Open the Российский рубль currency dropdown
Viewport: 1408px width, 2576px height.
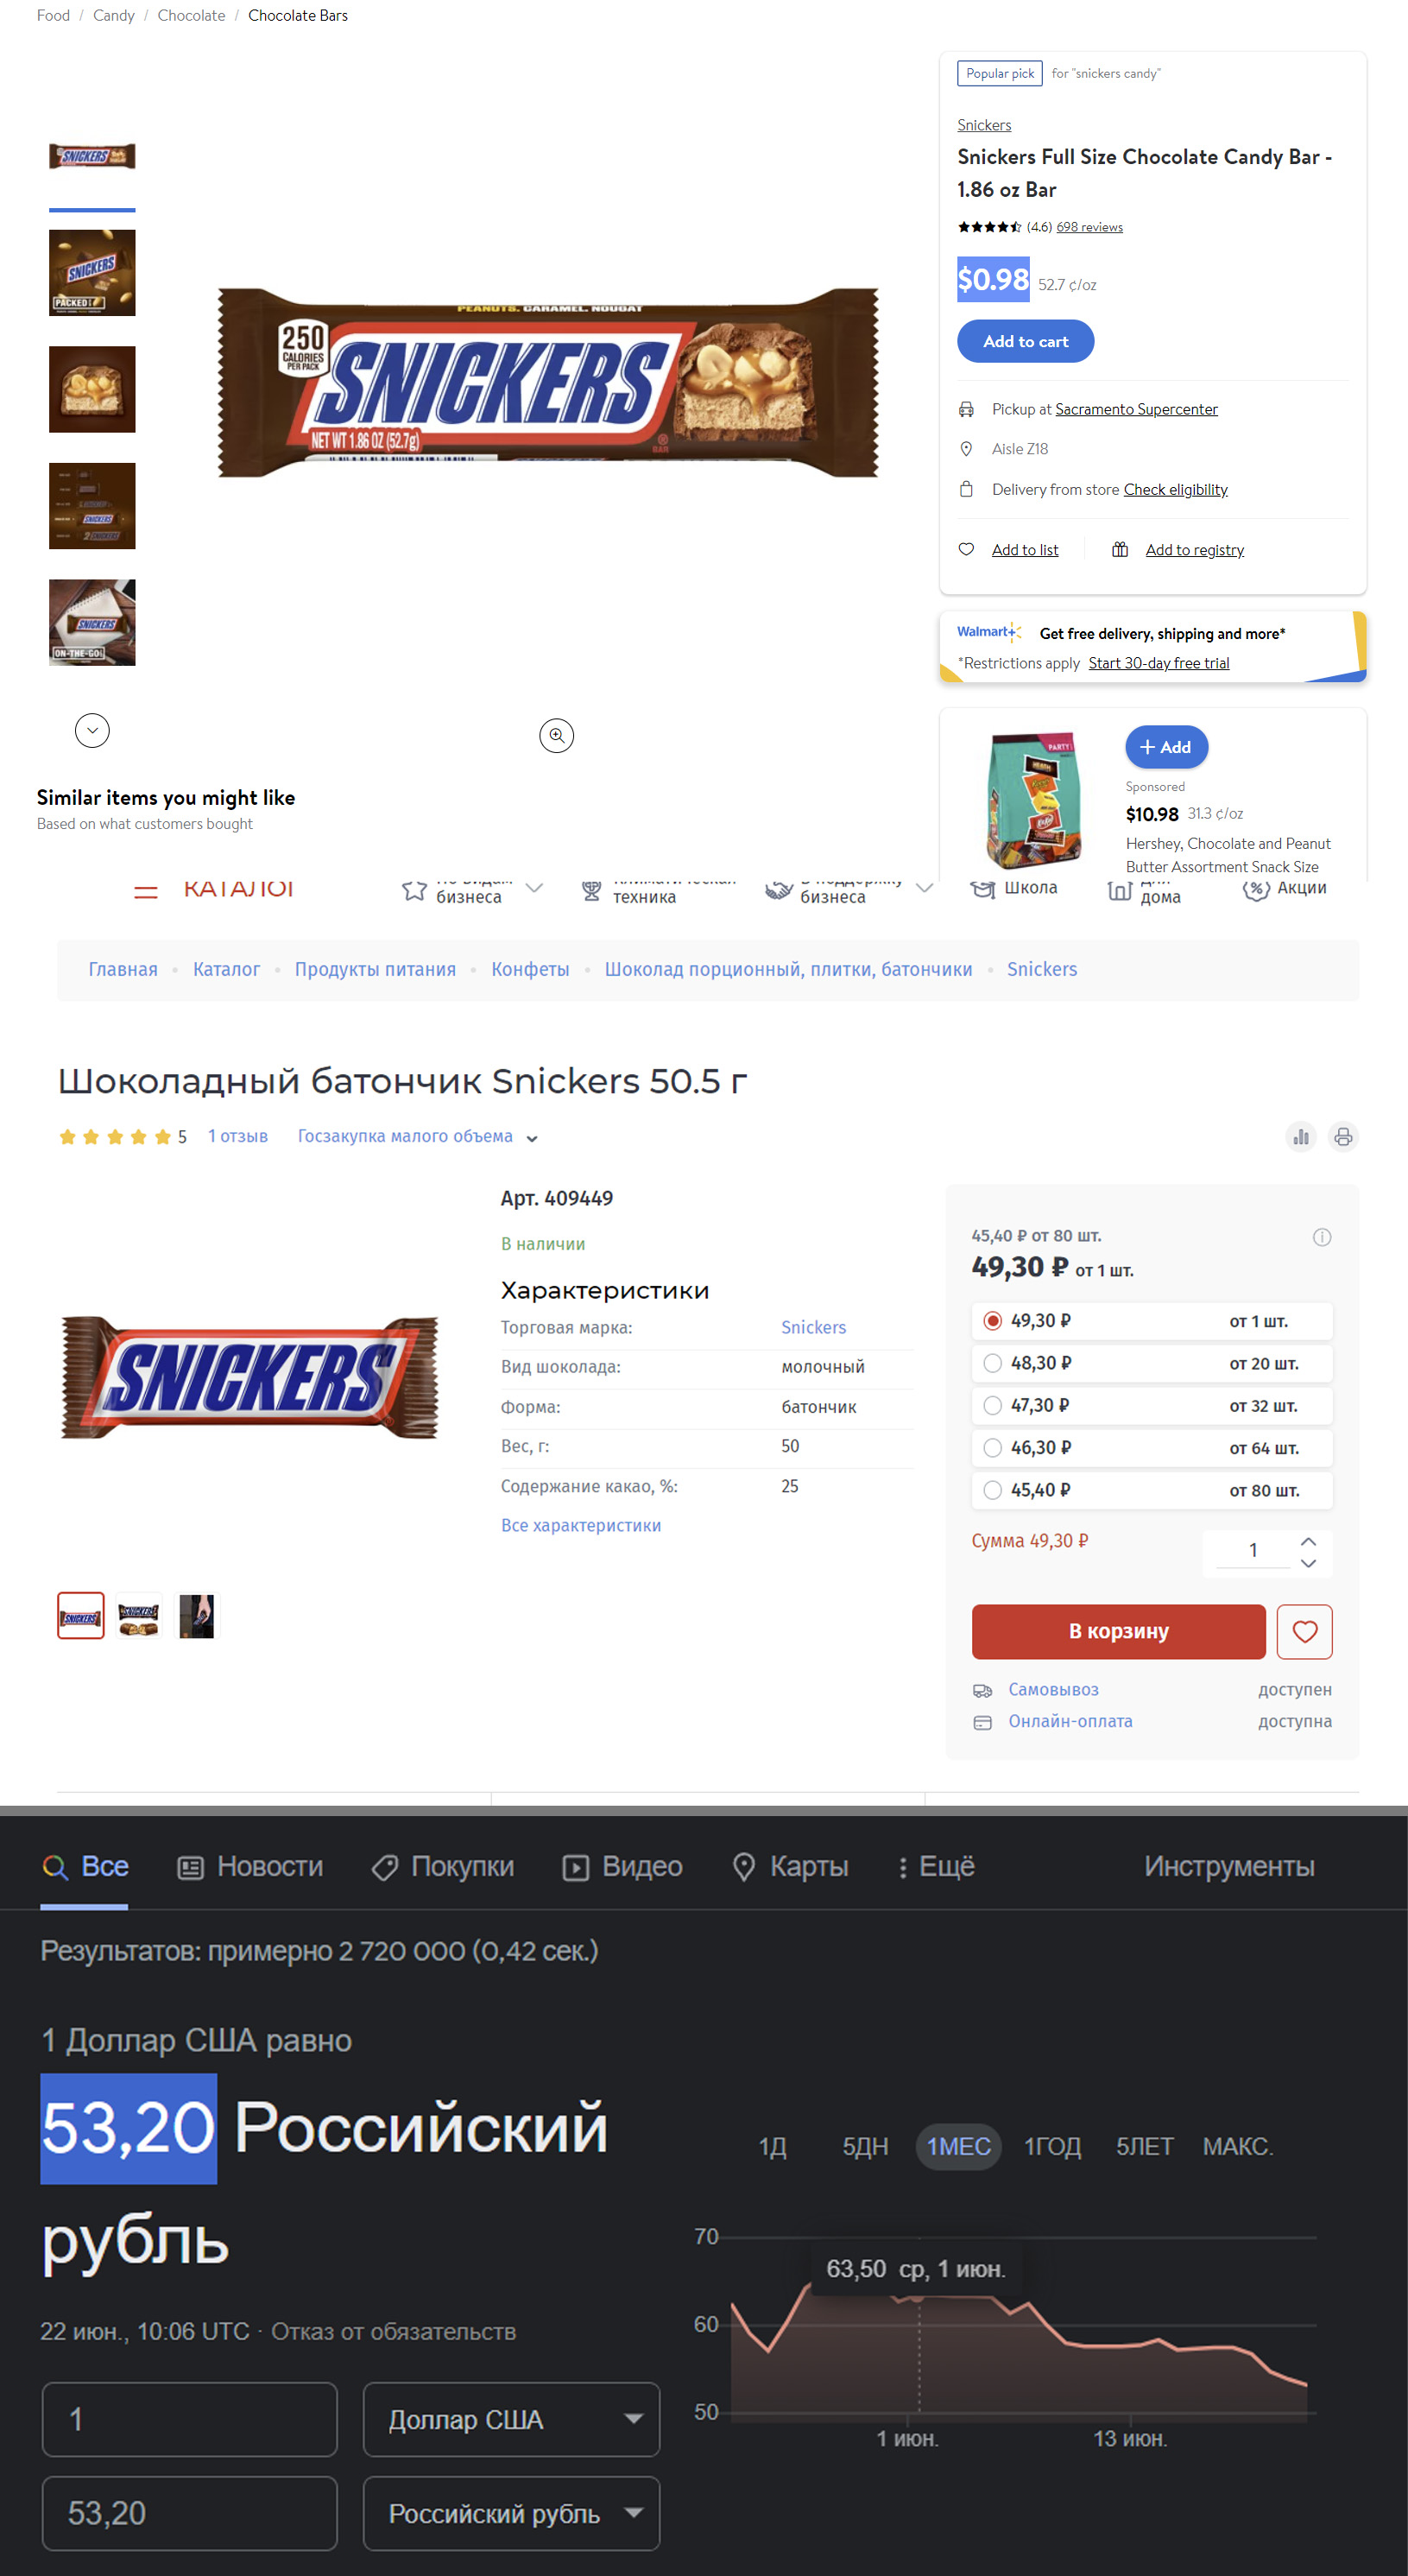click(511, 2513)
